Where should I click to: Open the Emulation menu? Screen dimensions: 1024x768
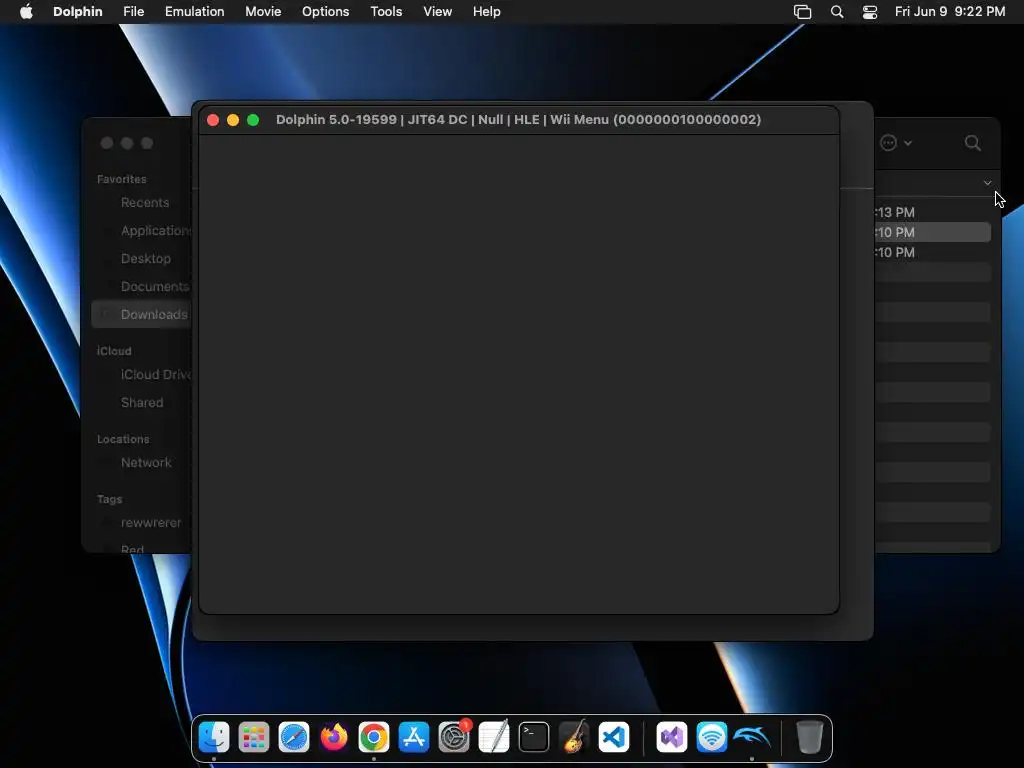(x=195, y=12)
